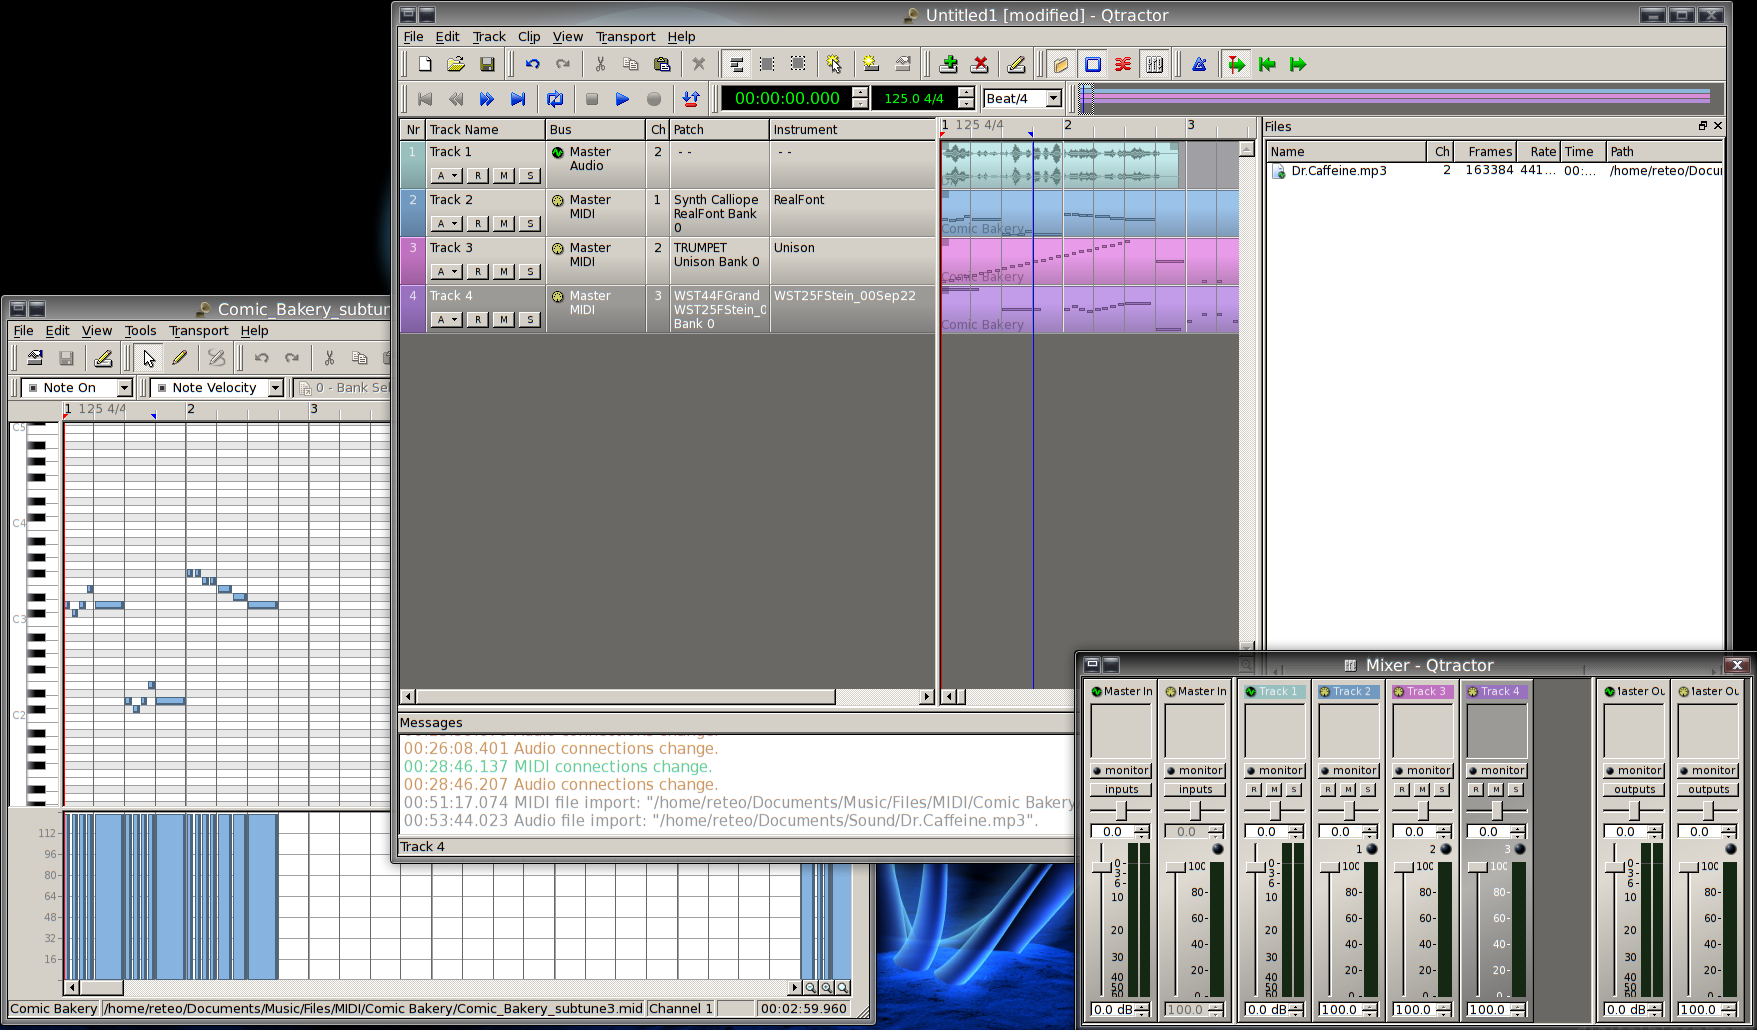Solo Track 3 in track list
This screenshot has height=1030, width=1757.
[530, 272]
